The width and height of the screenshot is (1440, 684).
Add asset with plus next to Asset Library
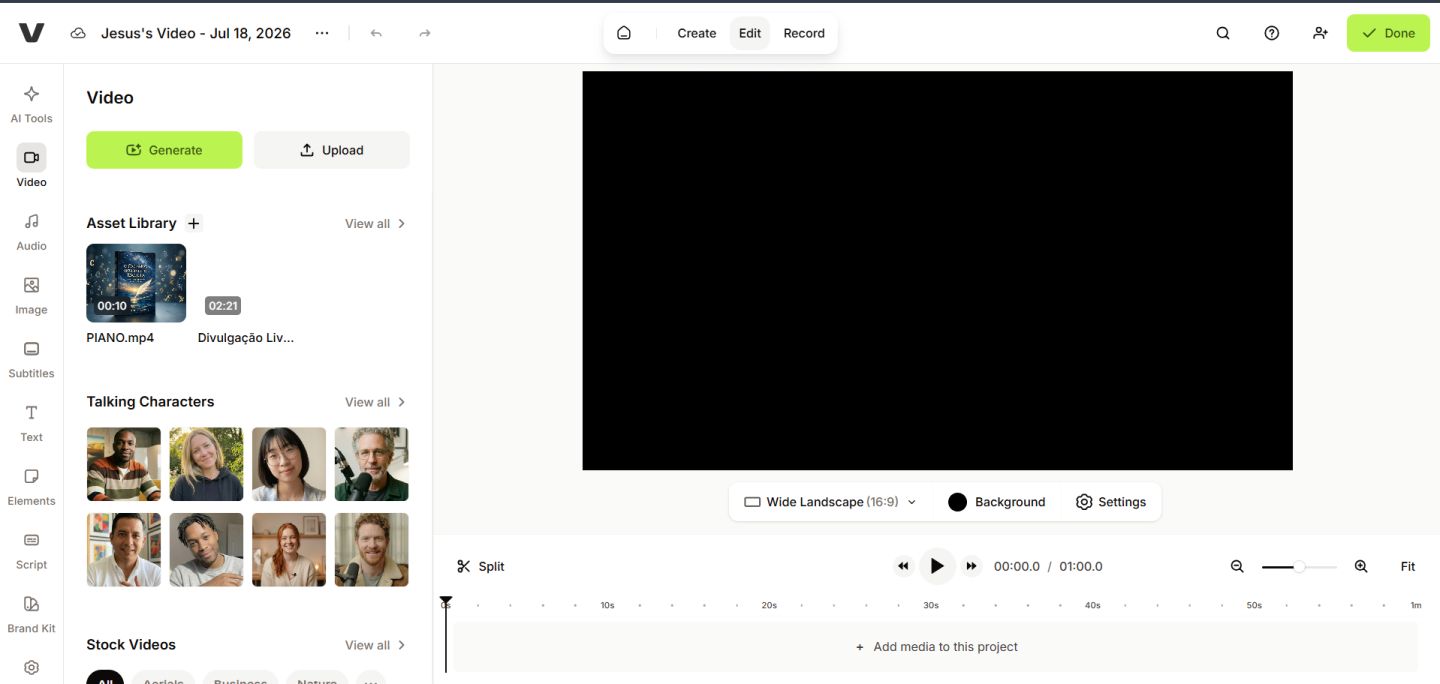tap(194, 223)
